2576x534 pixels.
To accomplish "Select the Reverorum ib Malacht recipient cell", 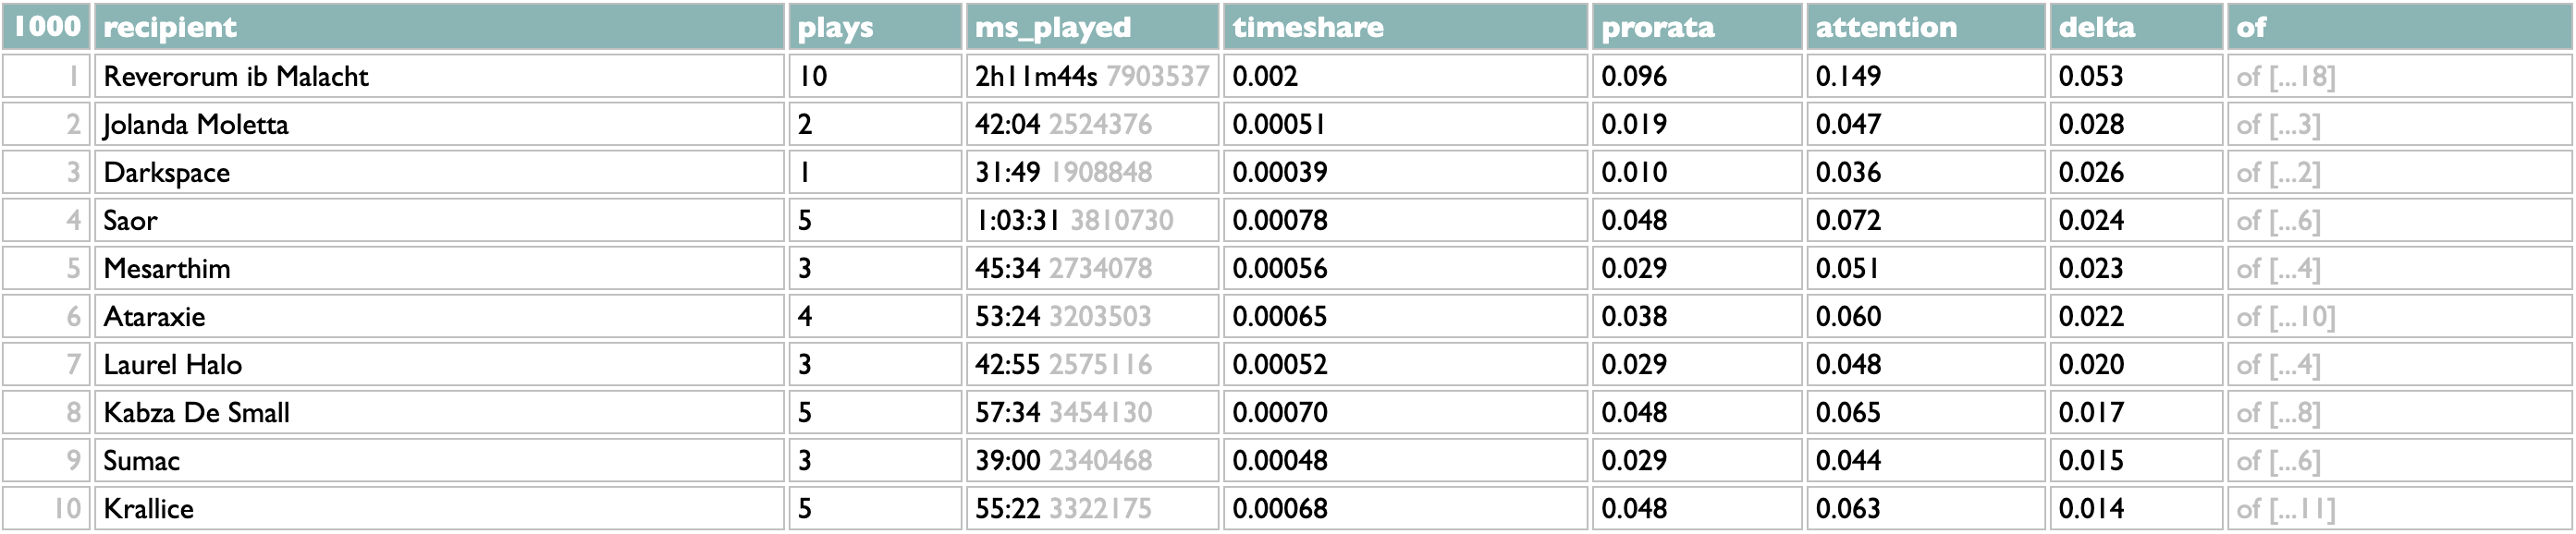I will click(439, 76).
